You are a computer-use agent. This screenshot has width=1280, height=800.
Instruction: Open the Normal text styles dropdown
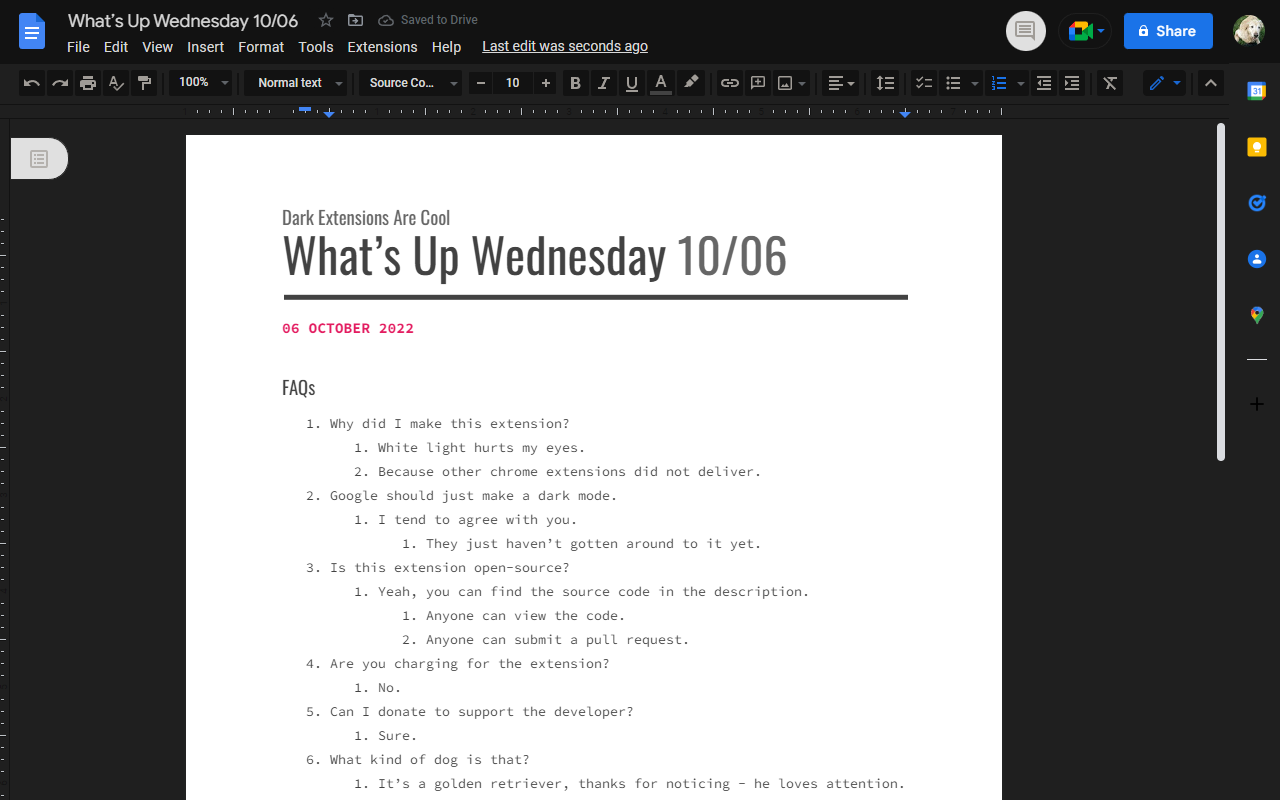(x=296, y=83)
